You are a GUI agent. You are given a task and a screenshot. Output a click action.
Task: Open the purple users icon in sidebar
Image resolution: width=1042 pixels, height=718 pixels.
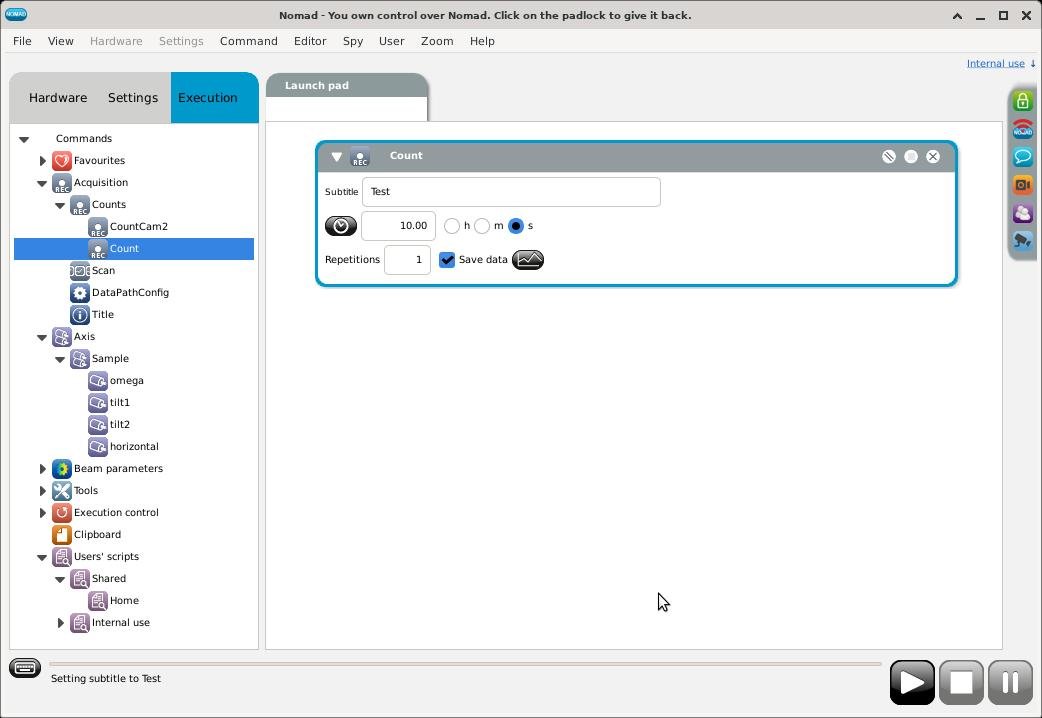(1022, 213)
